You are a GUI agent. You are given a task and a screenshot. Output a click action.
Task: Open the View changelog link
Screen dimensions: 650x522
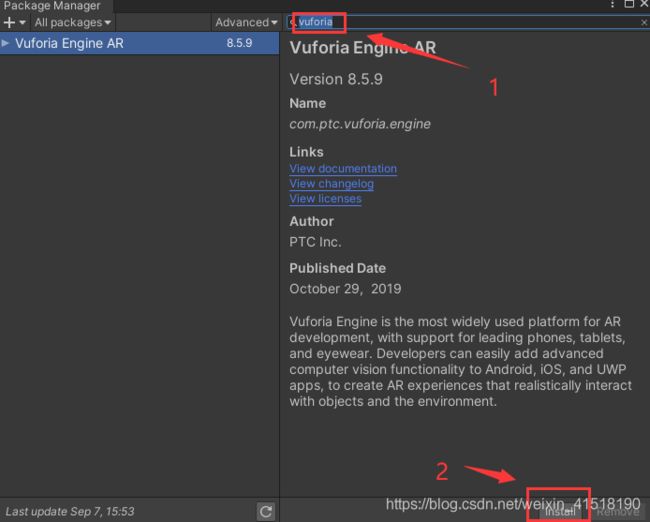331,184
